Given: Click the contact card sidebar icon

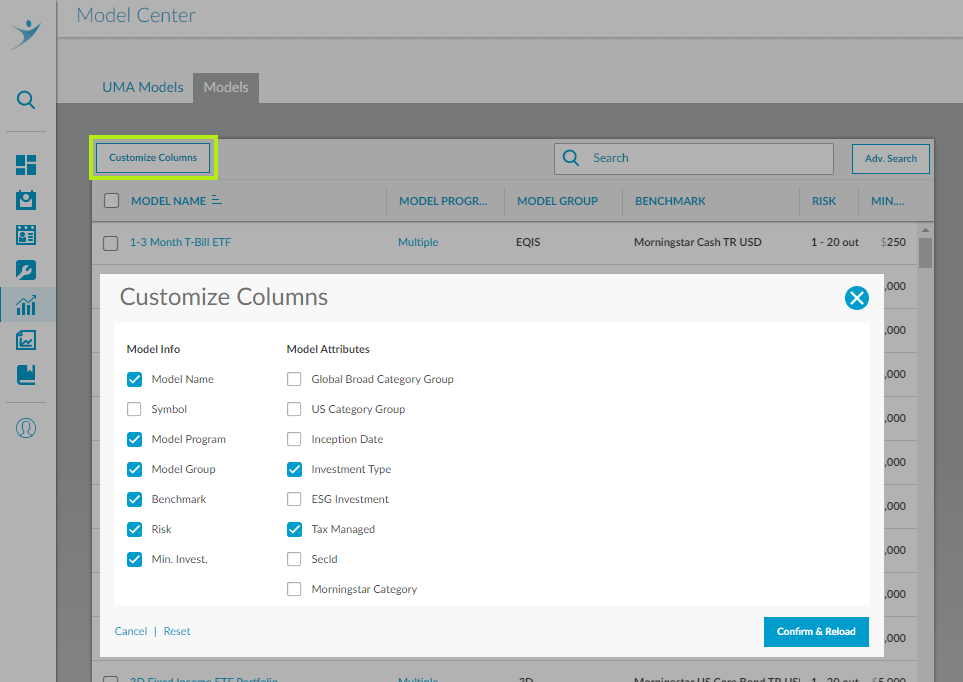Looking at the screenshot, I should point(25,234).
